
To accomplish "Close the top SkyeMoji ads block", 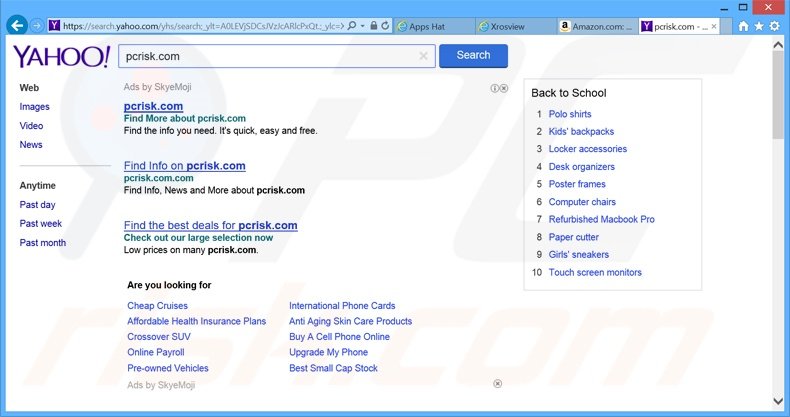I will [503, 88].
